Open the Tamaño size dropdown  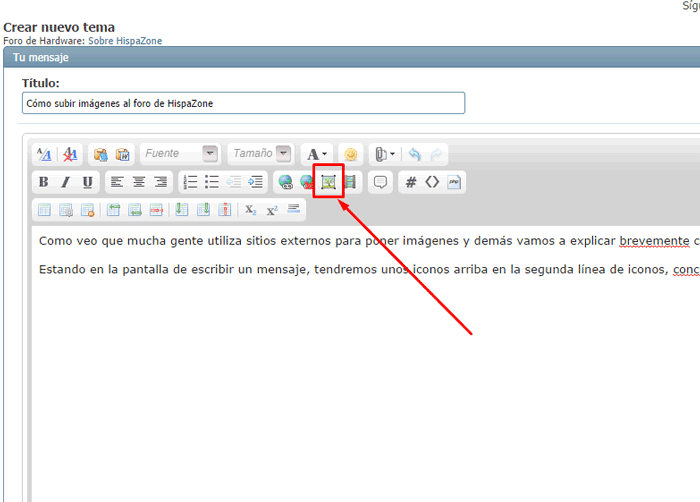(260, 154)
